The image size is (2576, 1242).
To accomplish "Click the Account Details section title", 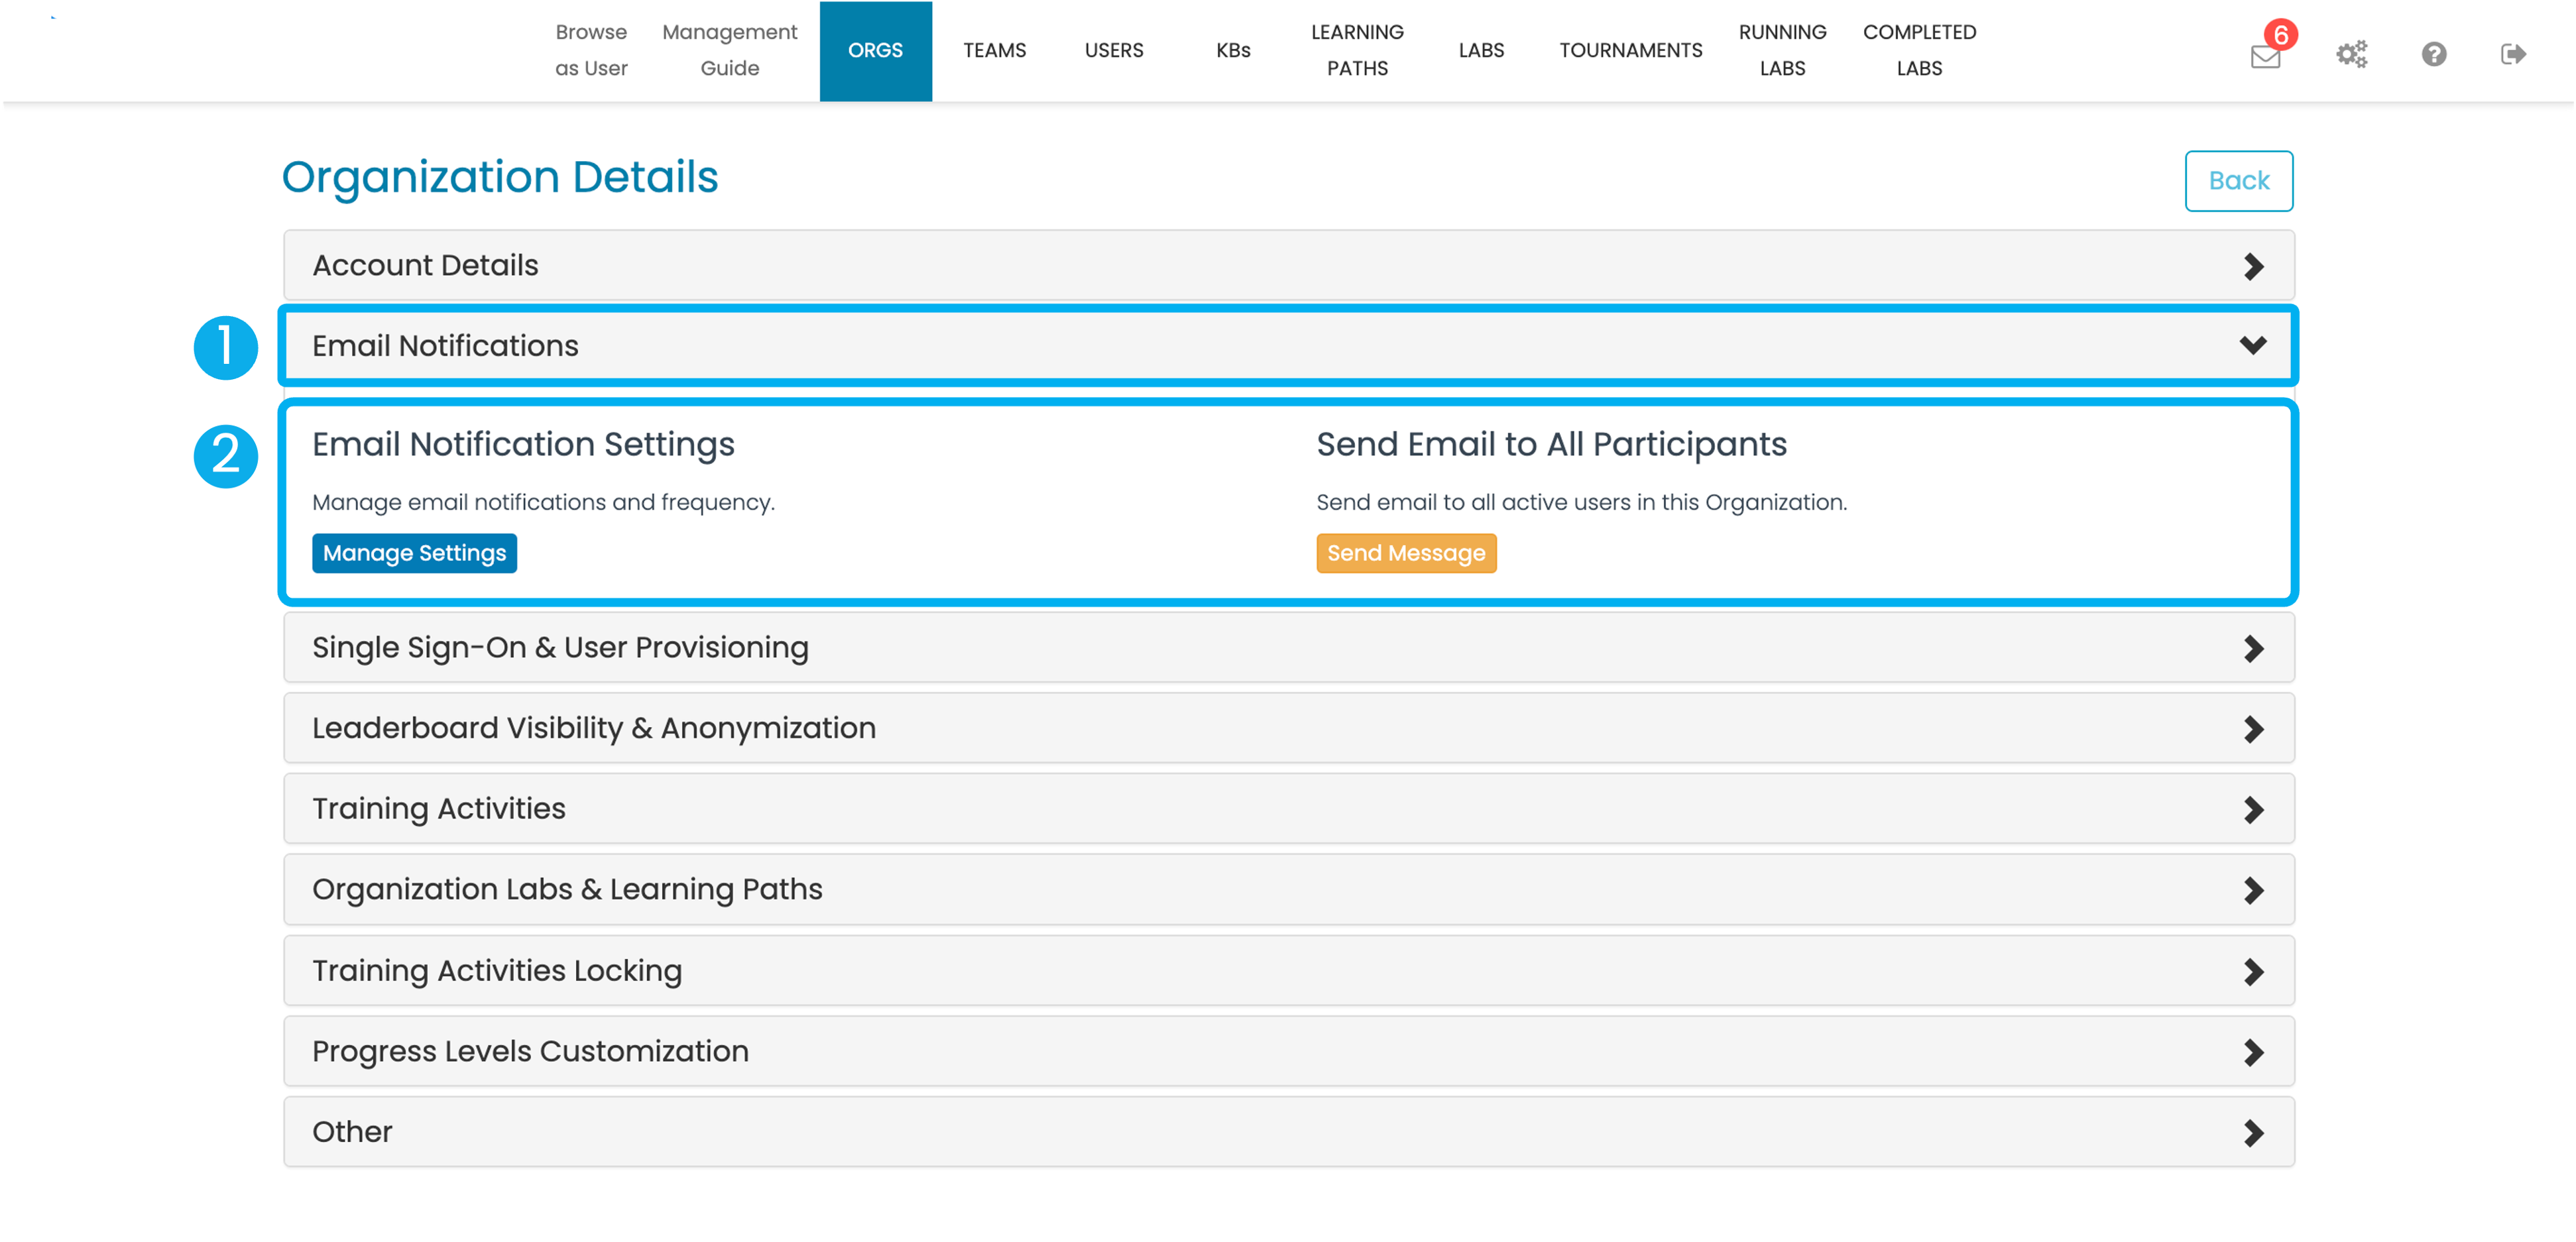I will tap(425, 266).
